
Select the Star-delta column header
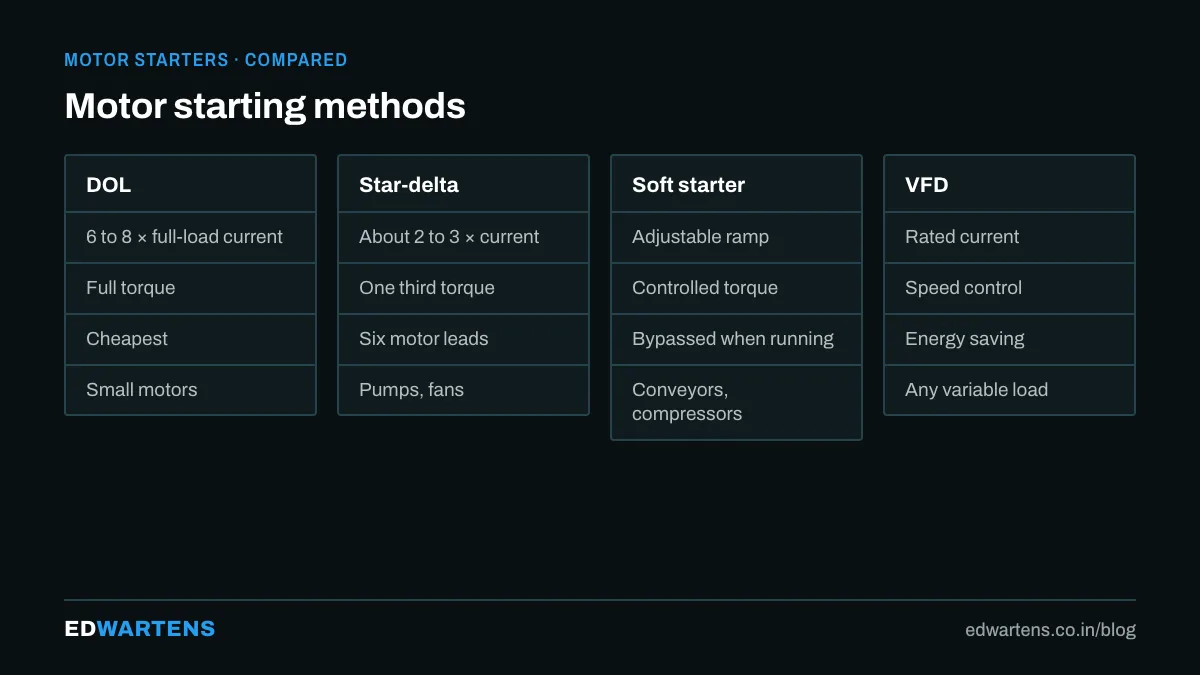coord(463,184)
